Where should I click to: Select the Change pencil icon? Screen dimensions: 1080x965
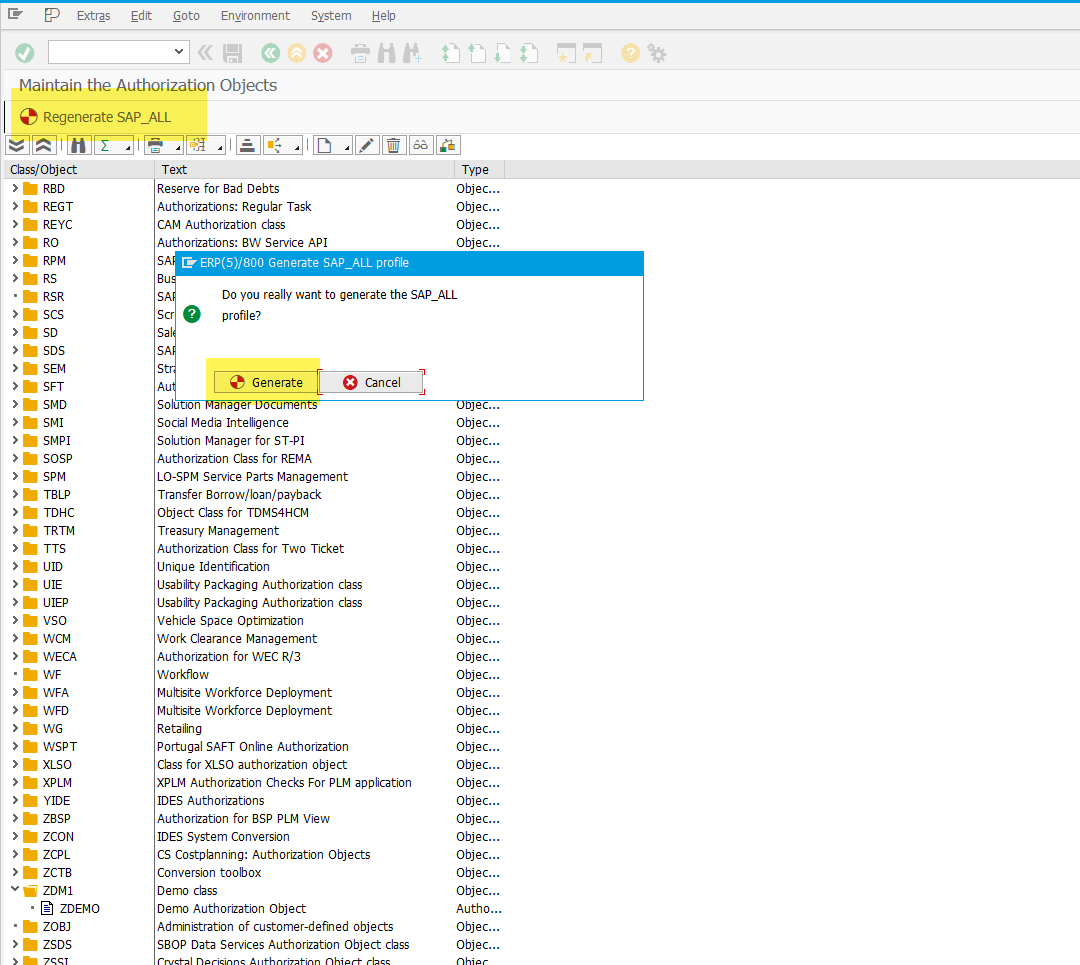[366, 145]
